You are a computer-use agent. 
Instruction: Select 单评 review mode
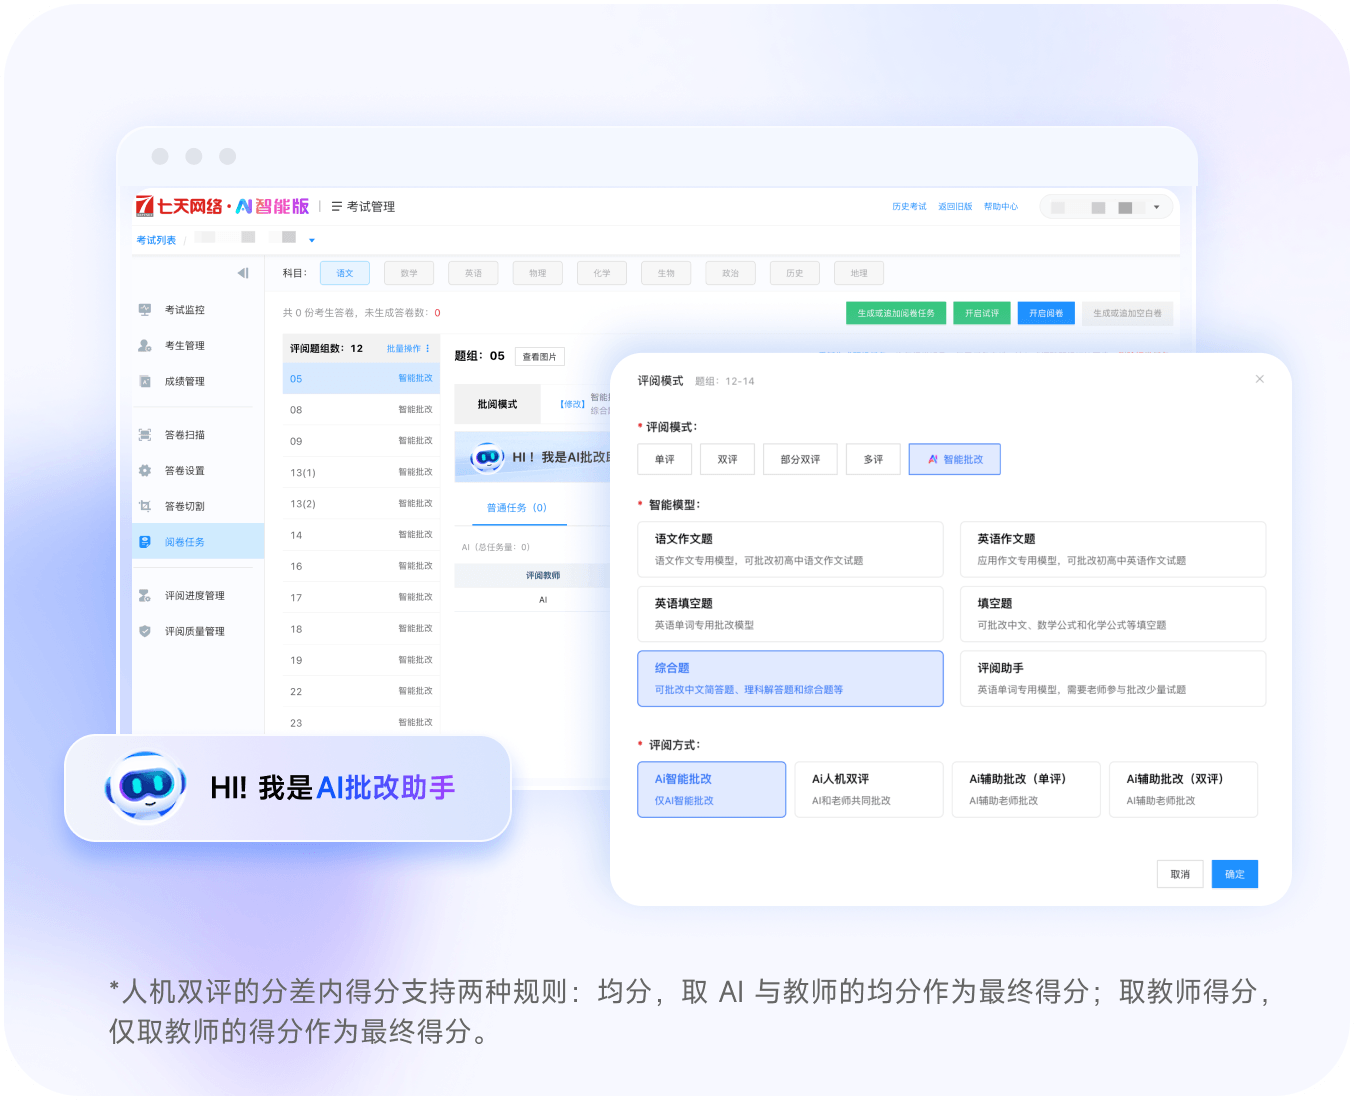point(665,459)
